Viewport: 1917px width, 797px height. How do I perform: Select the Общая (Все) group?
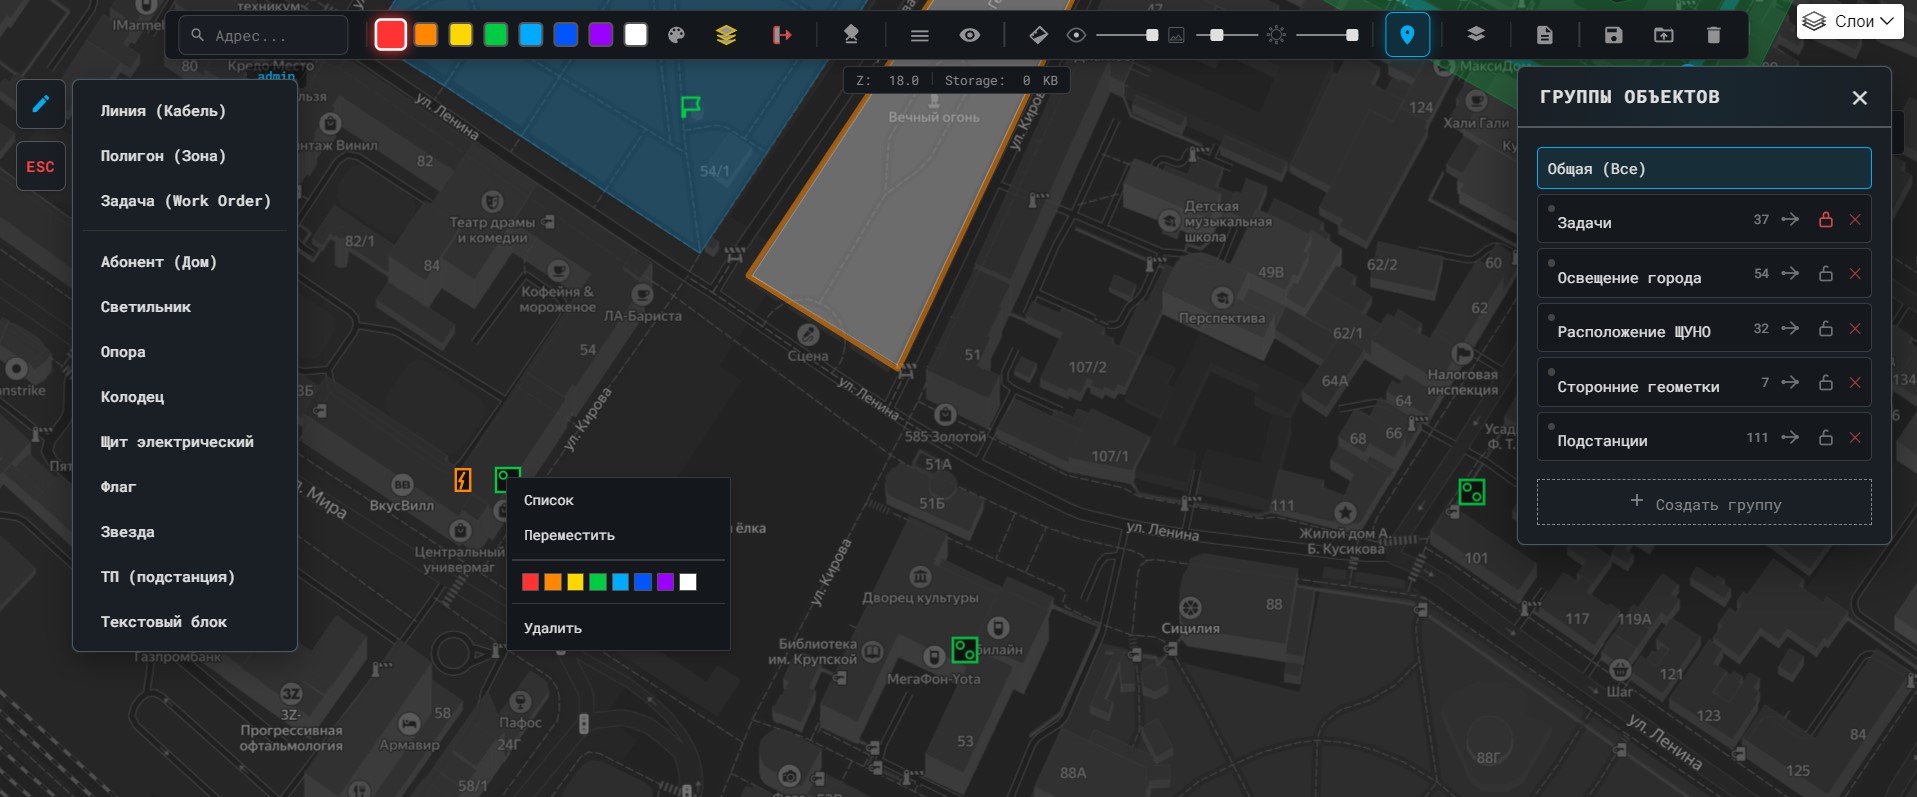click(x=1703, y=168)
